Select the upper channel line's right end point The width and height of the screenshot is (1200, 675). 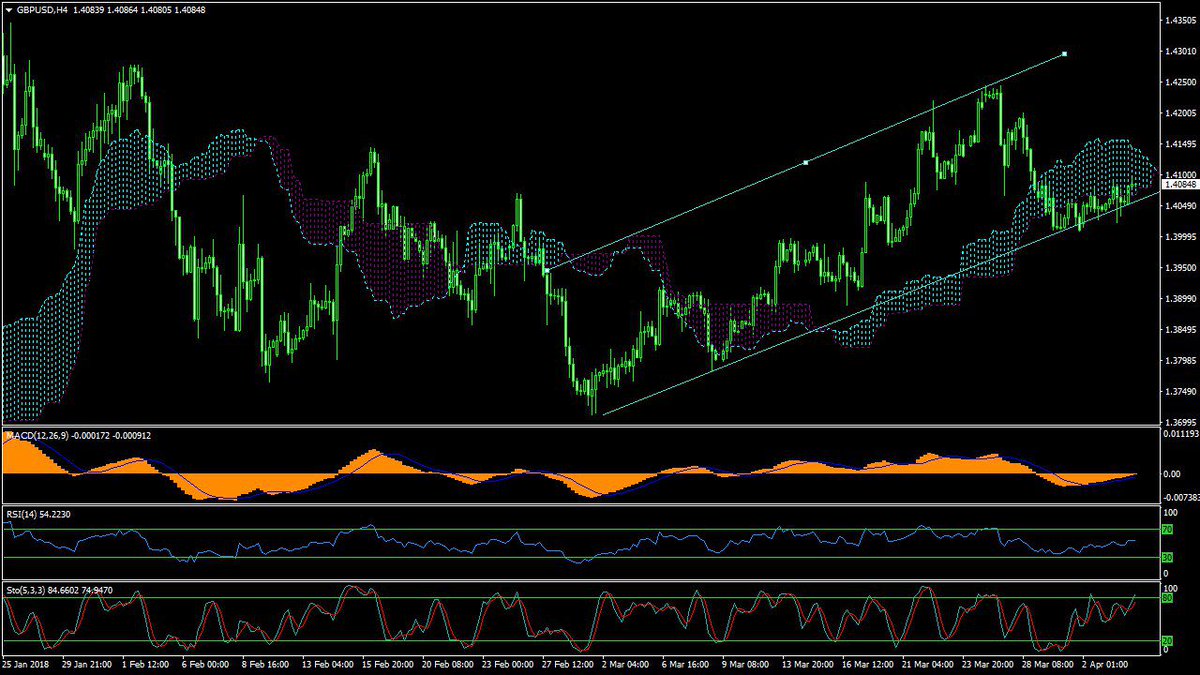coord(1064,53)
